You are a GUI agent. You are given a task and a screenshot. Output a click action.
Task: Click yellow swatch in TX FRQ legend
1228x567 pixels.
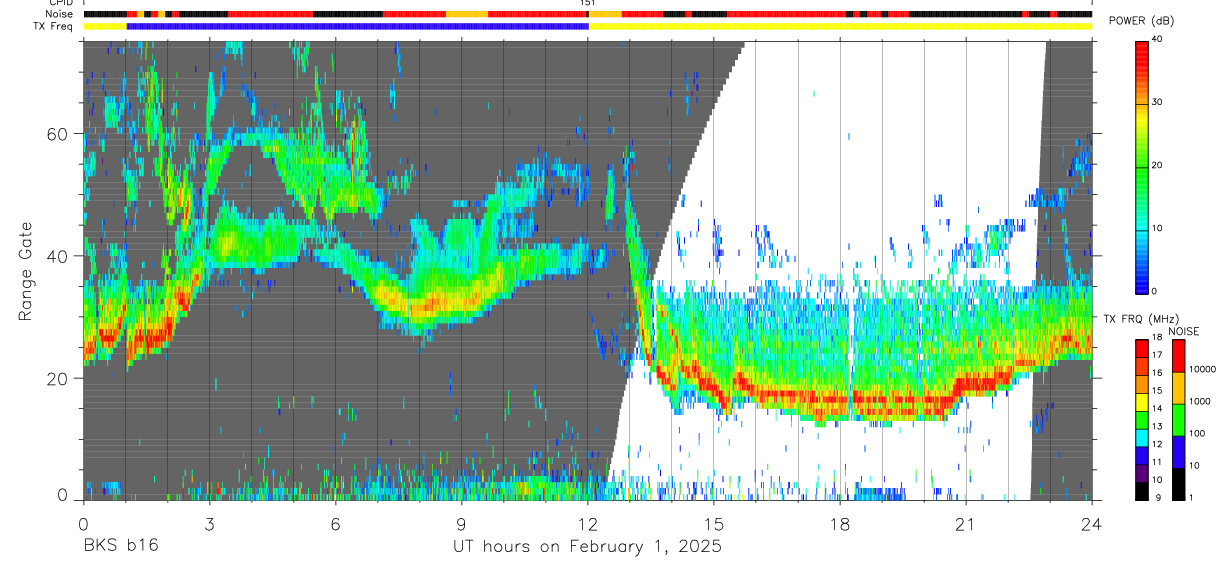(1141, 401)
